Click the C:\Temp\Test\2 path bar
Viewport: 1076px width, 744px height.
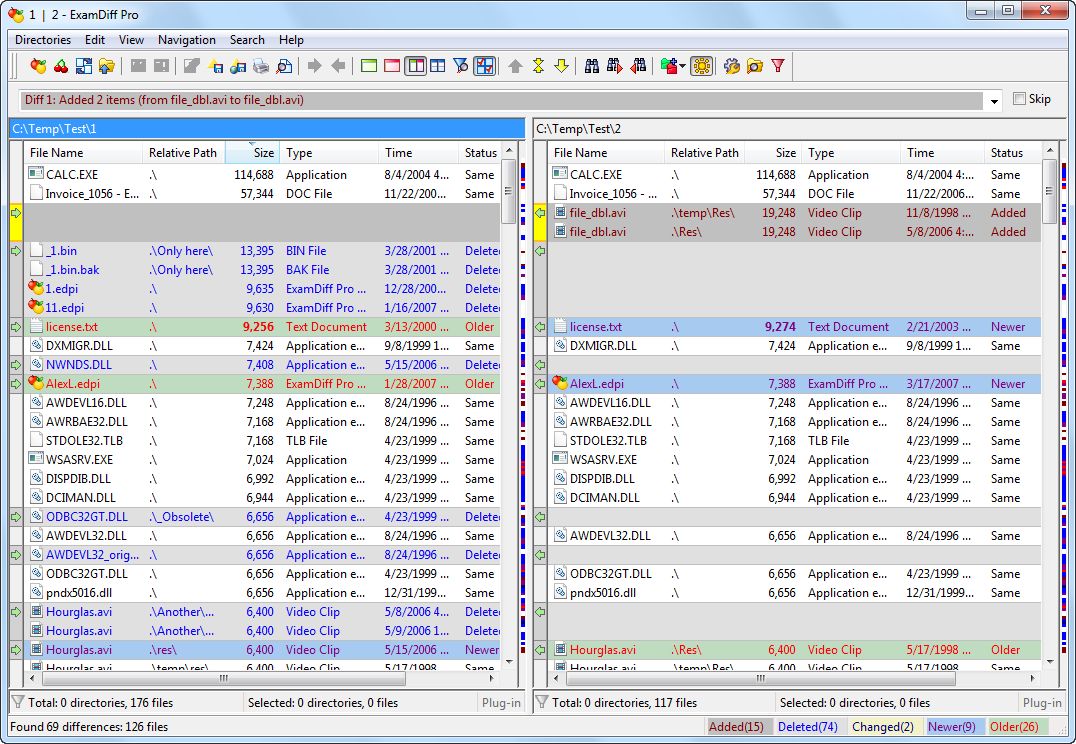pos(800,129)
